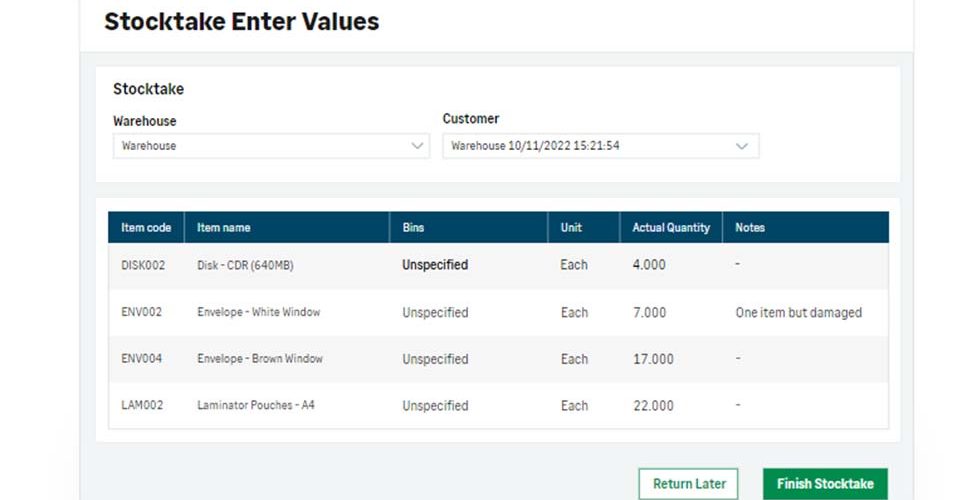967x500 pixels.
Task: Select the DISK002 item code row
Action: [498, 266]
